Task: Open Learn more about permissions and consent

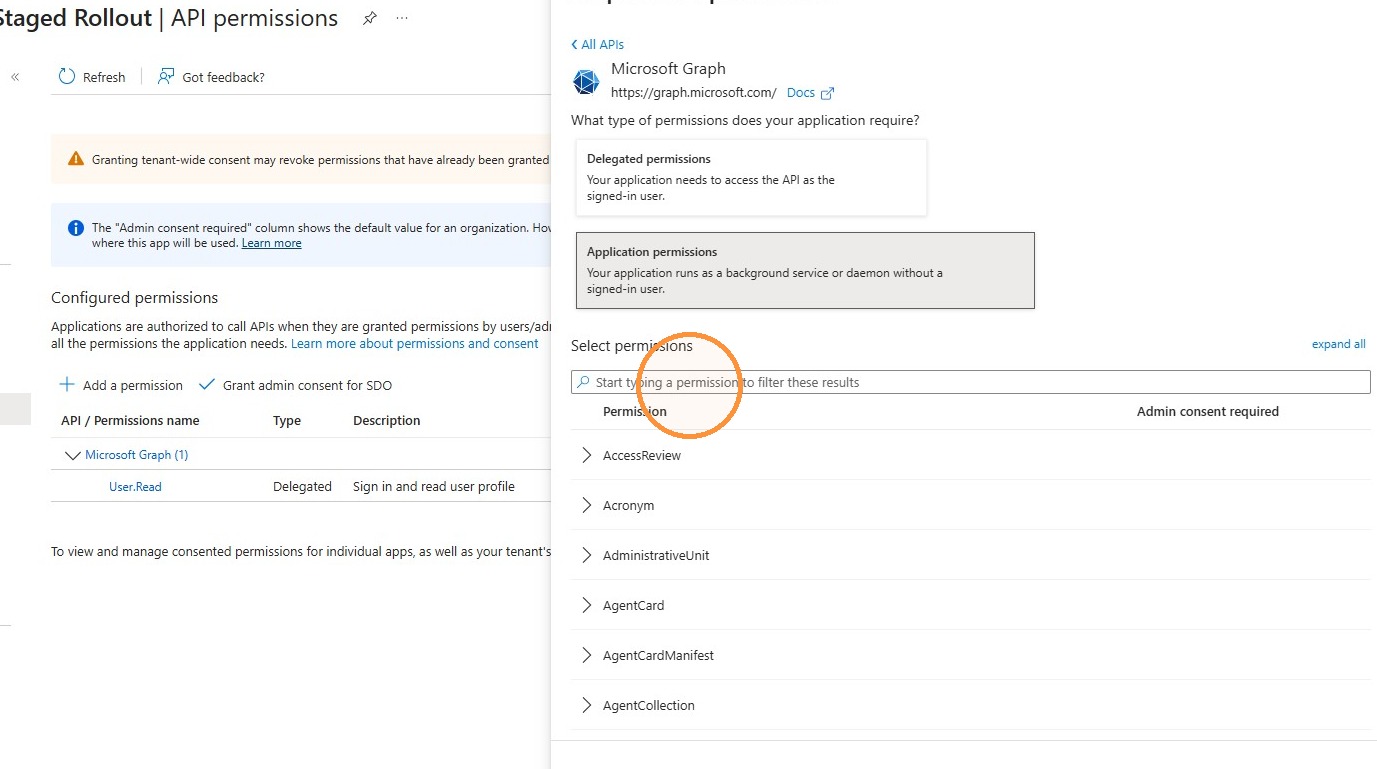Action: (x=415, y=343)
